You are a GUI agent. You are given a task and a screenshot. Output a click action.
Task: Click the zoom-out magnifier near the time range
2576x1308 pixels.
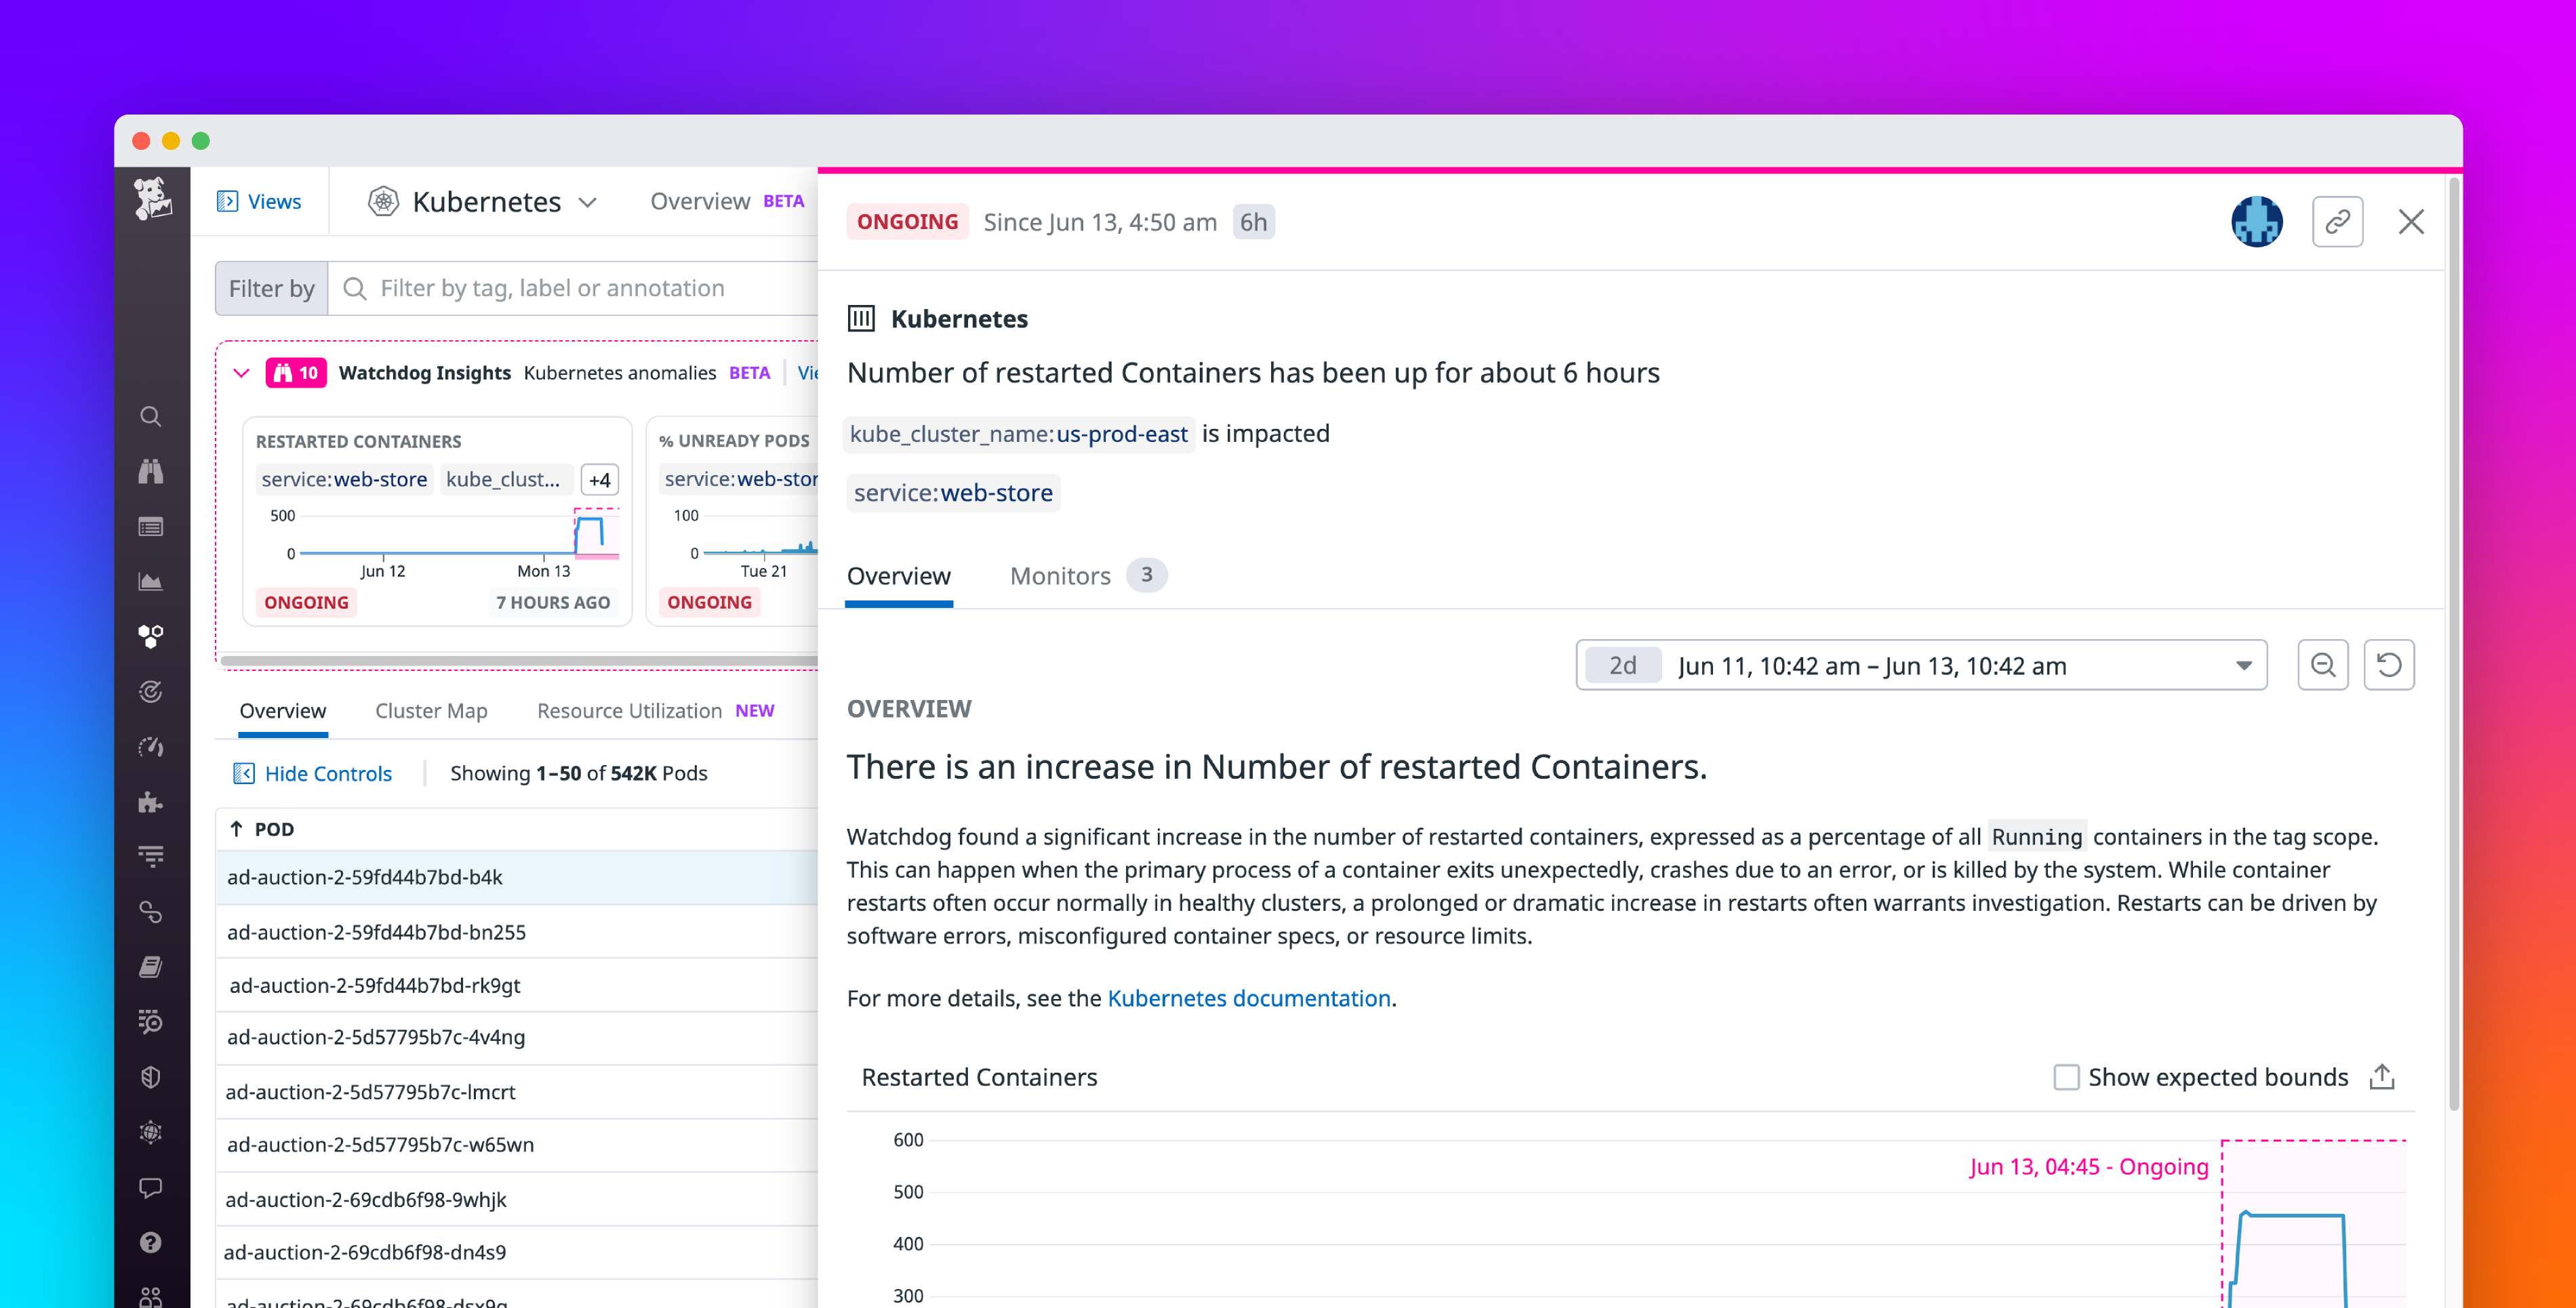coord(2323,665)
